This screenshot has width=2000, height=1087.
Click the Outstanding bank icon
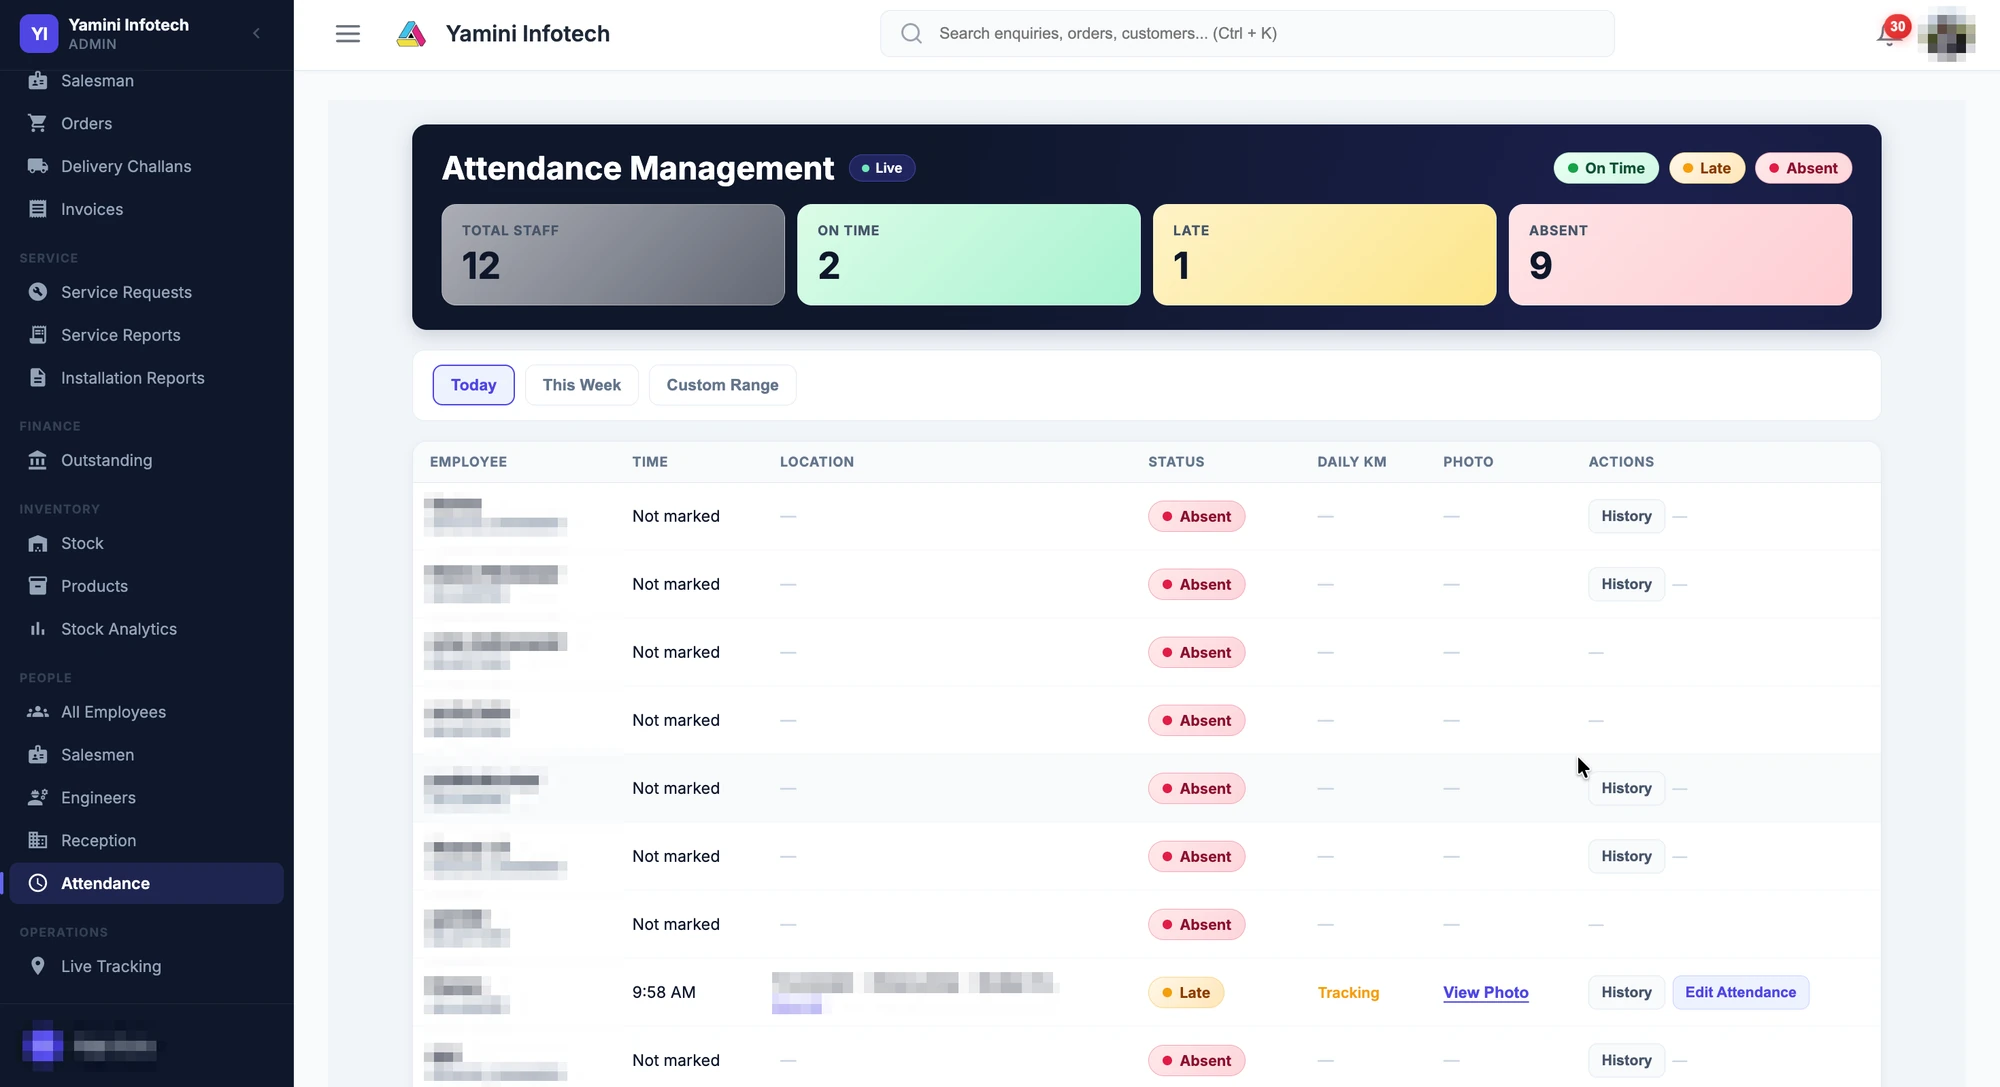tap(38, 460)
